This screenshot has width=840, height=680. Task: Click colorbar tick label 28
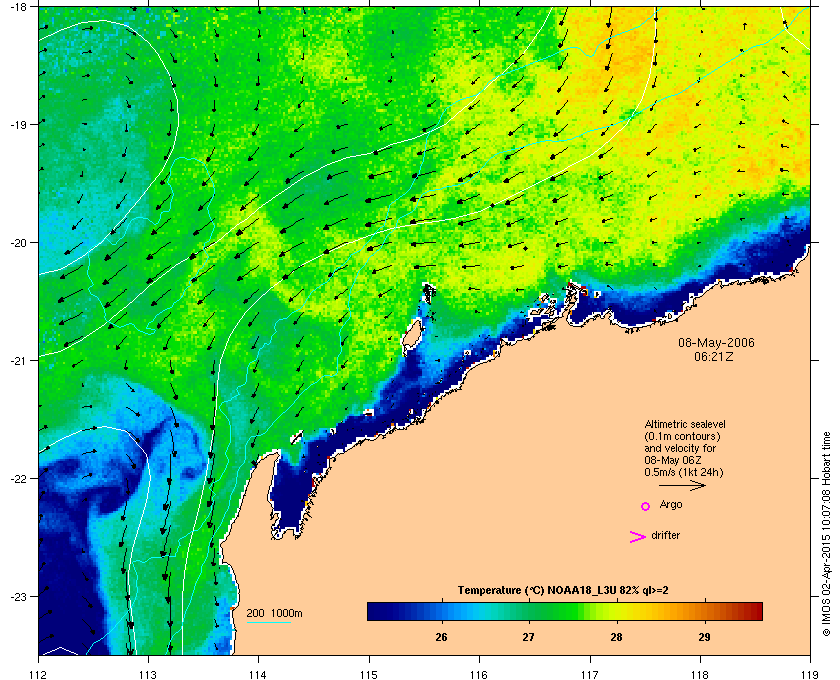pos(617,637)
